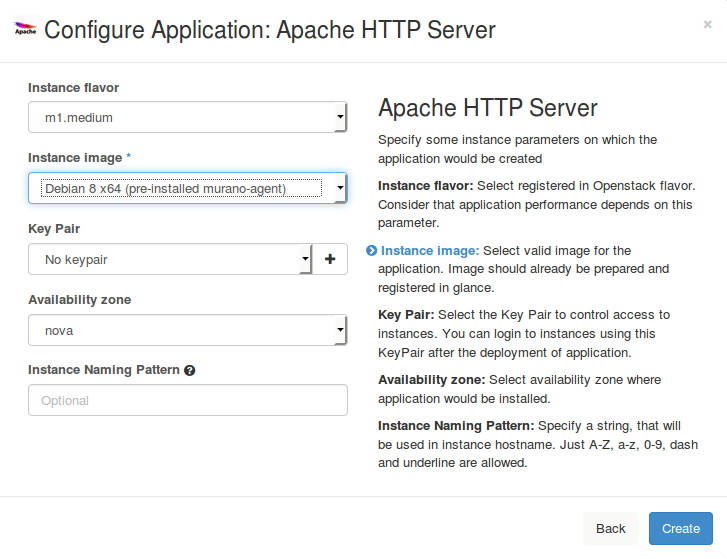The height and width of the screenshot is (559, 727).
Task: Expand the Instance image dropdown
Action: pos(187,188)
